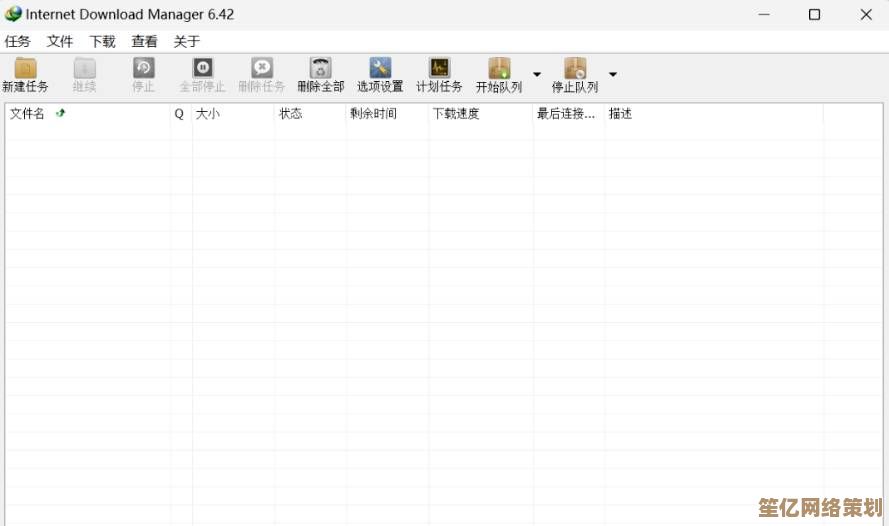Open the 计划任务 (Scheduler) icon
This screenshot has height=526, width=889.
[439, 70]
